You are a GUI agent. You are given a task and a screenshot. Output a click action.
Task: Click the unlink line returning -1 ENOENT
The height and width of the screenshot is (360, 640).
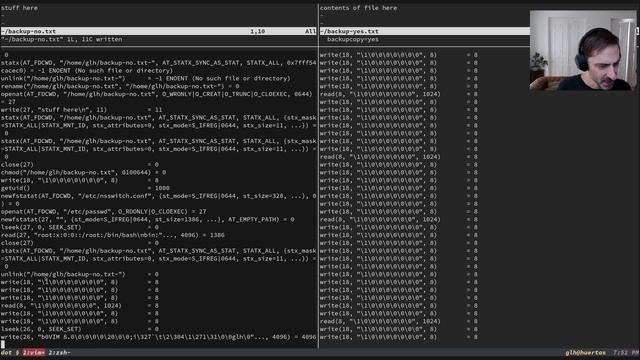click(145, 78)
